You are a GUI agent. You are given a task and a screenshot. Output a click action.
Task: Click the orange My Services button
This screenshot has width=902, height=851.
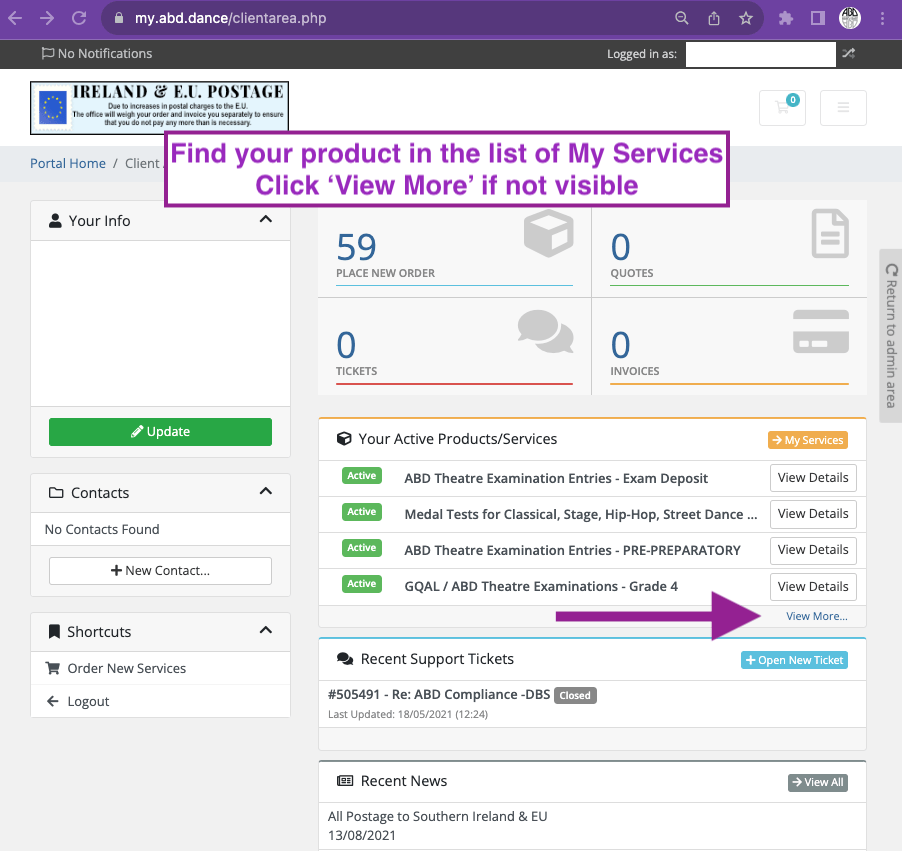[807, 440]
